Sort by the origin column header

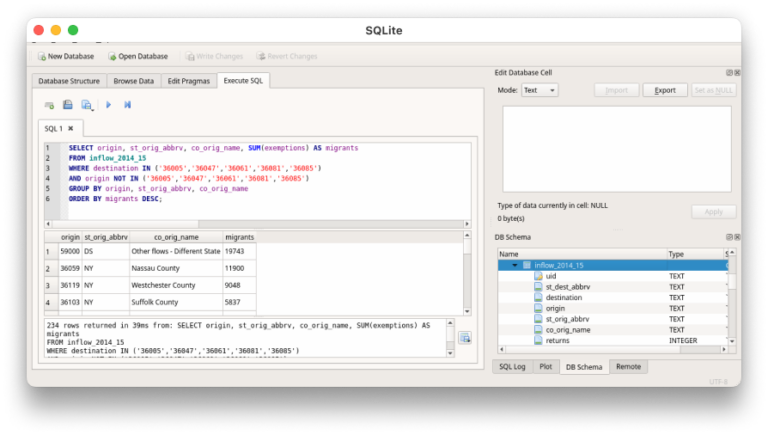70,237
